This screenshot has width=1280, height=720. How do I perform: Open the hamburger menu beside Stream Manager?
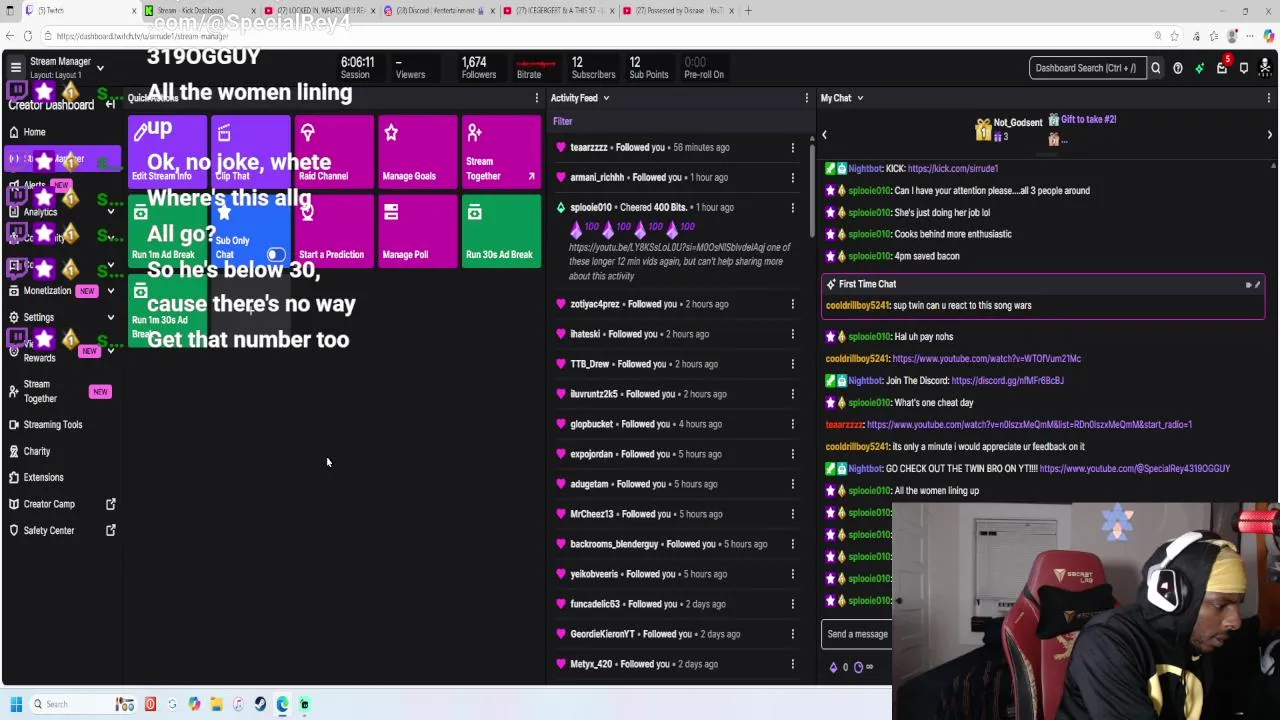click(x=15, y=68)
